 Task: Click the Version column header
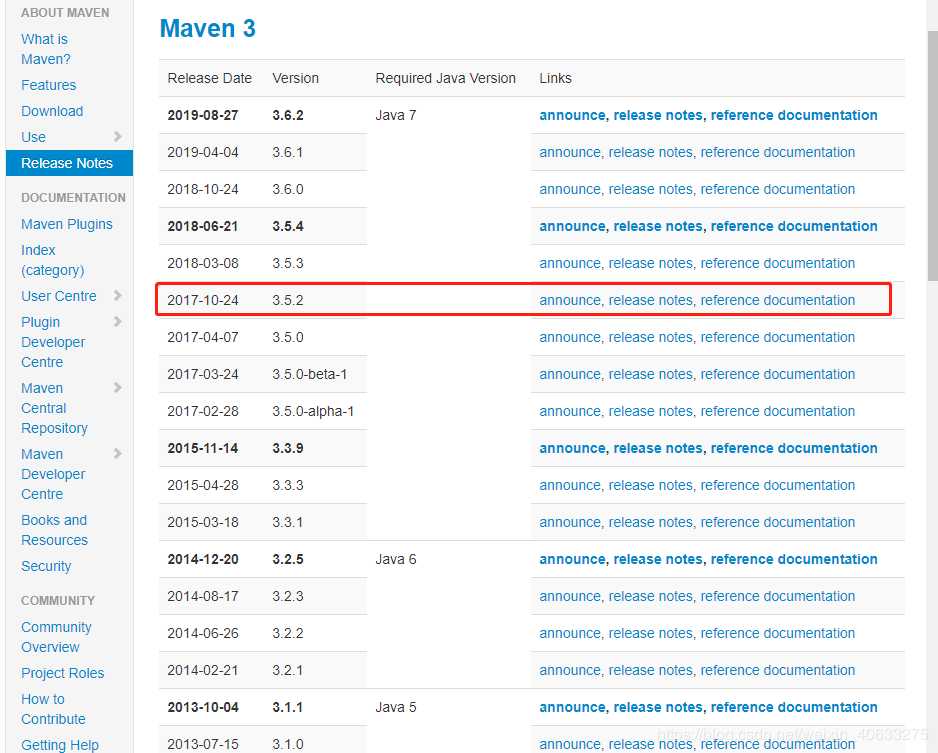pos(296,78)
